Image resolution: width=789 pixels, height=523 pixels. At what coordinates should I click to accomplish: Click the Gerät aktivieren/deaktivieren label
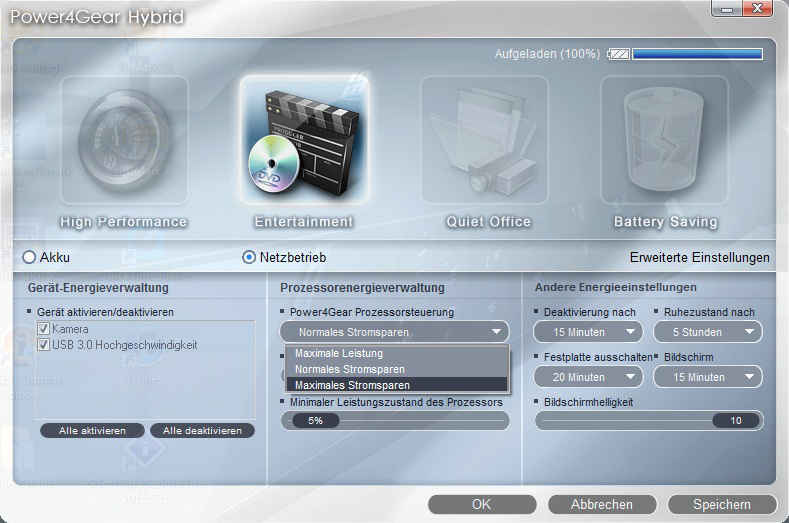(x=105, y=312)
